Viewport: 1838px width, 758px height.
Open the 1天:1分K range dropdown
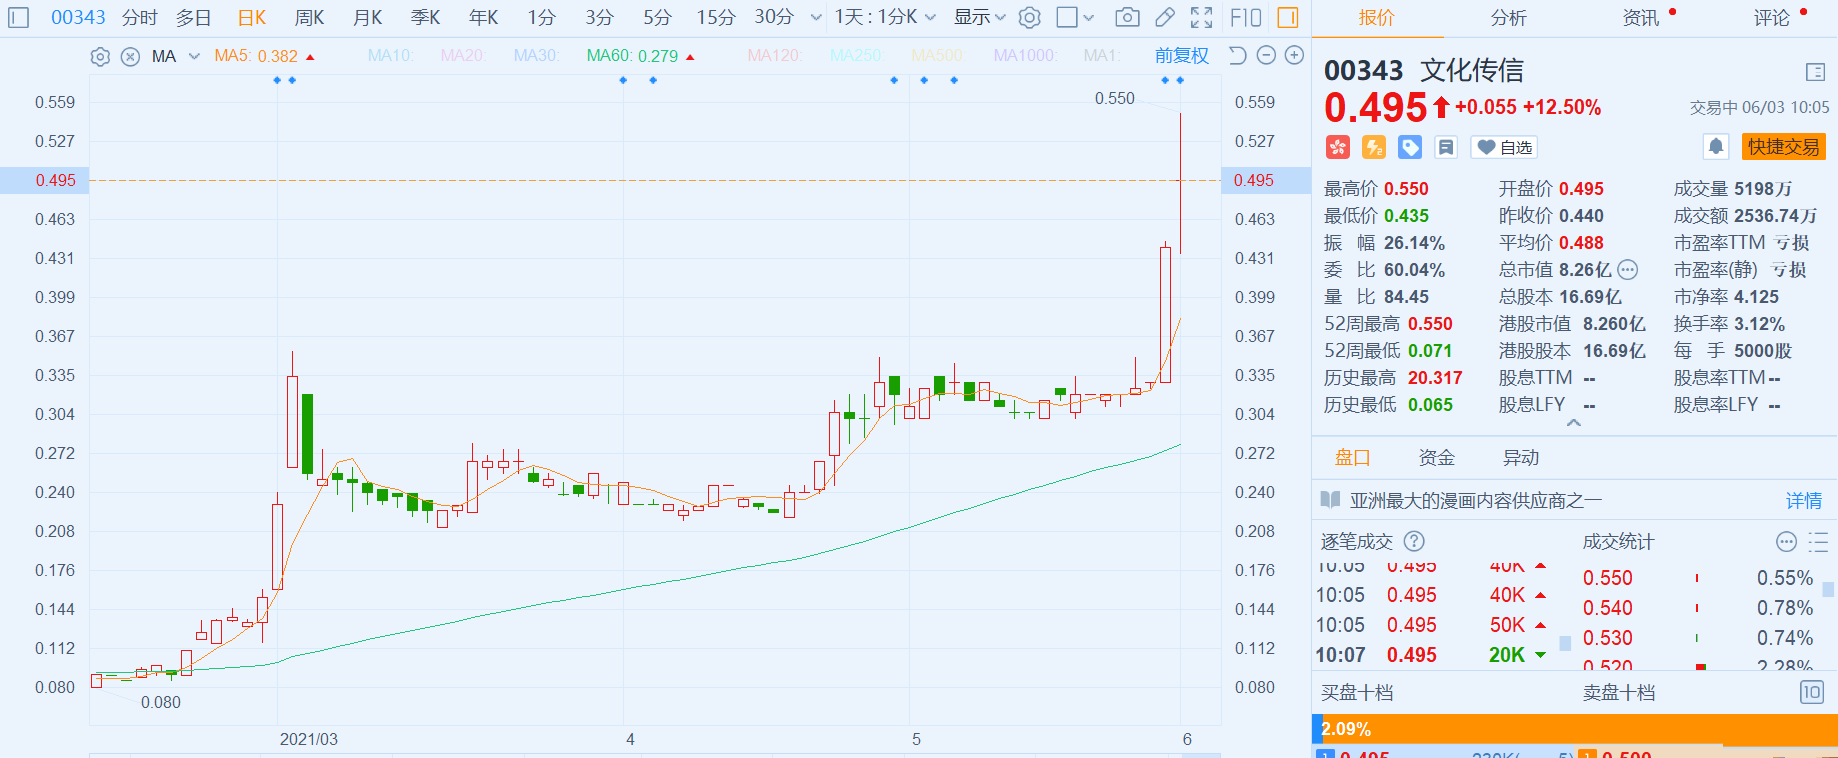coord(886,17)
